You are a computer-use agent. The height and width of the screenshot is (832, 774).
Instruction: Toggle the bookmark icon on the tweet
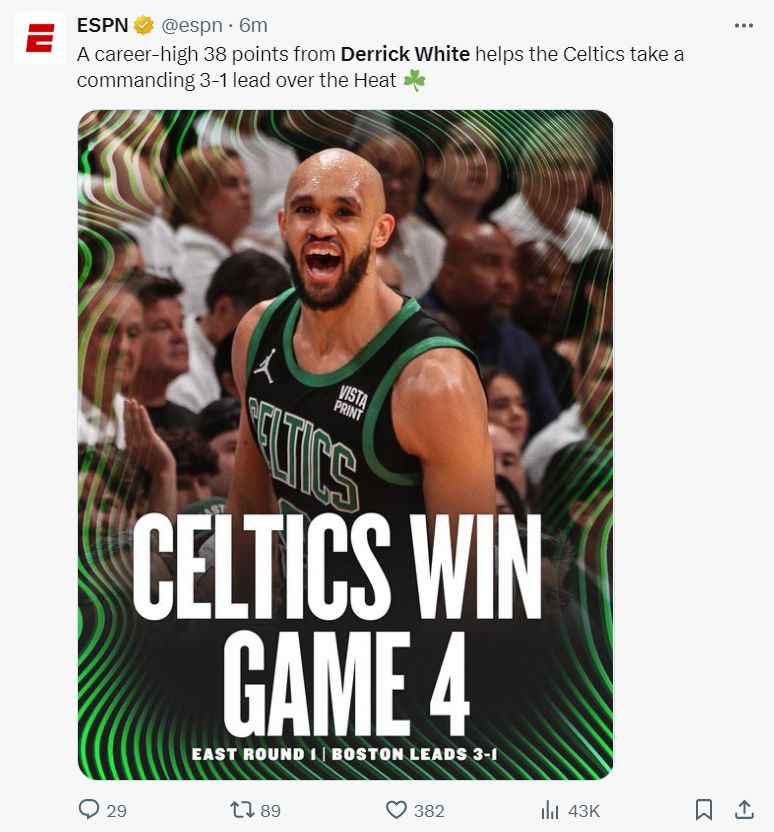703,810
